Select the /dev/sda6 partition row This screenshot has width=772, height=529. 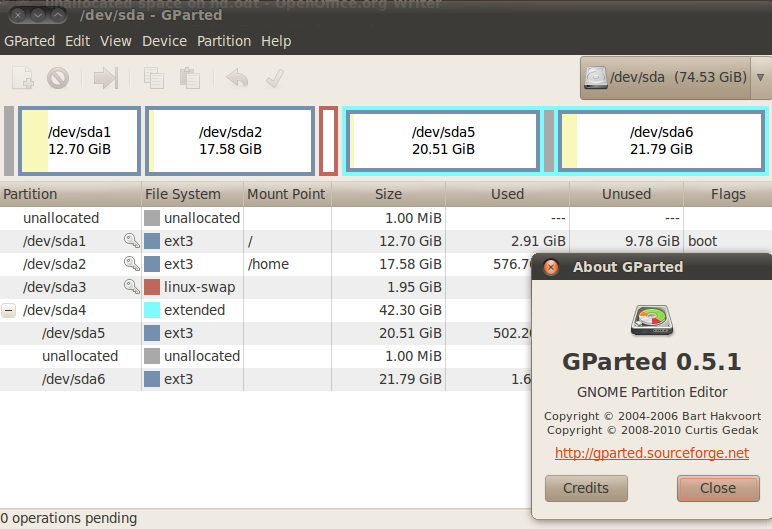[x=266, y=379]
